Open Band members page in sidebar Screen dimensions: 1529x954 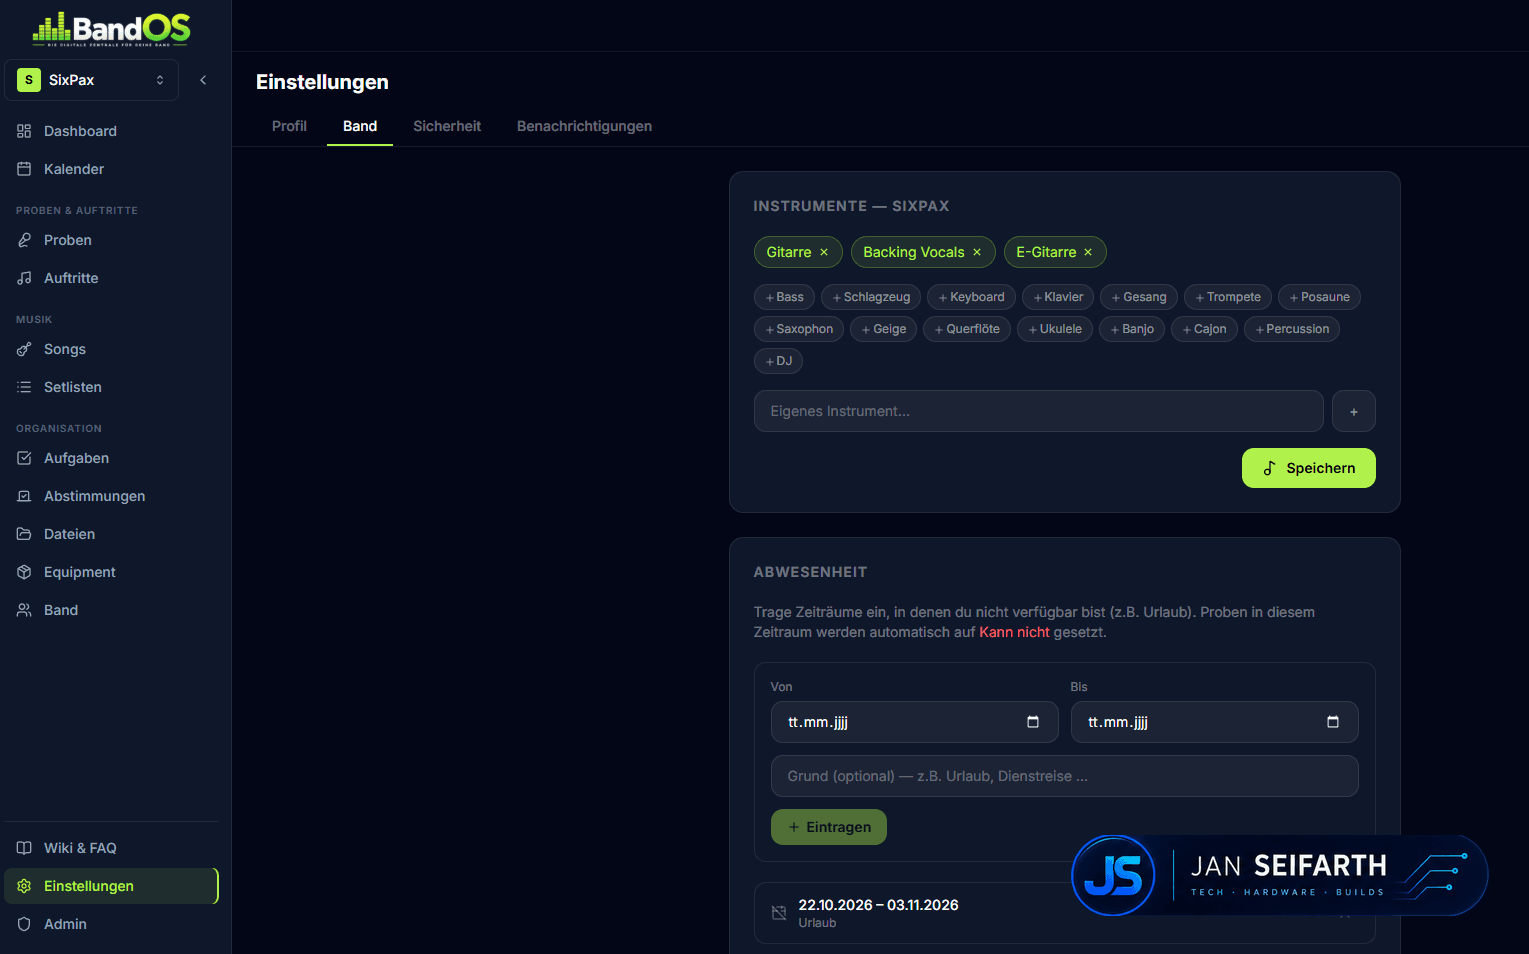pos(110,610)
